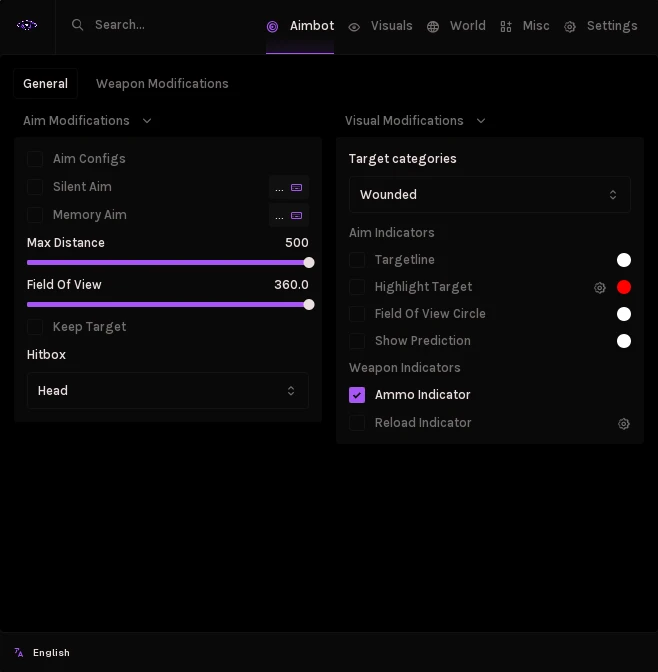Open the Highlight Target gear settings
This screenshot has height=672, width=658.
[600, 288]
